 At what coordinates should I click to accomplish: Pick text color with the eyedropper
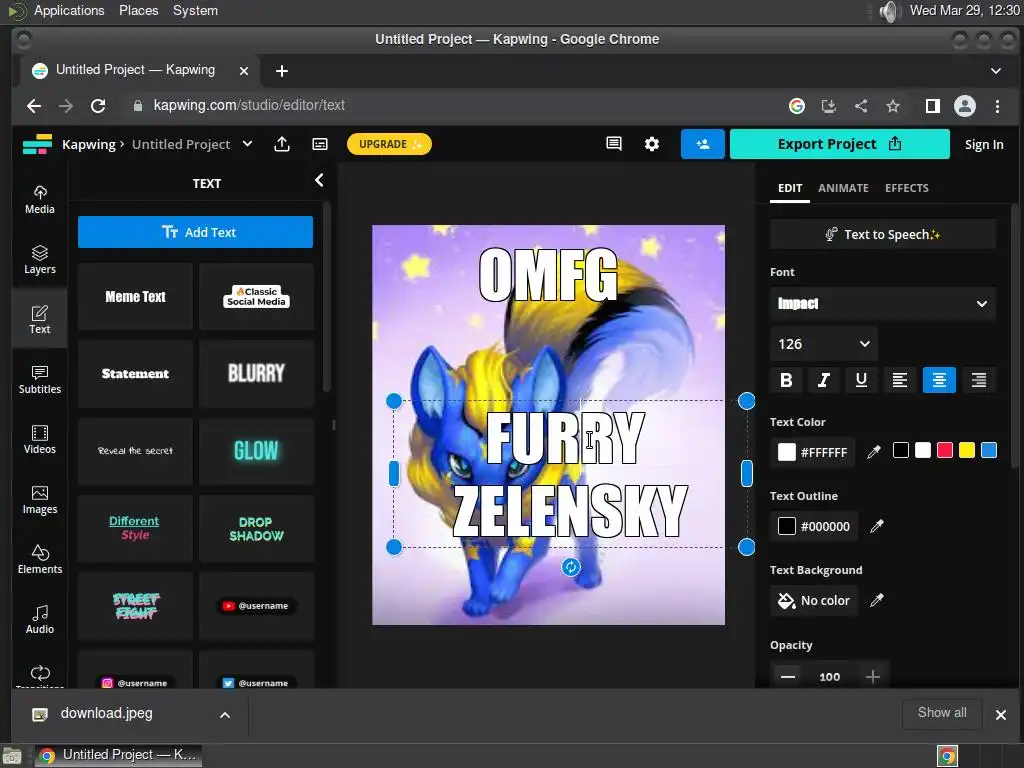click(874, 451)
